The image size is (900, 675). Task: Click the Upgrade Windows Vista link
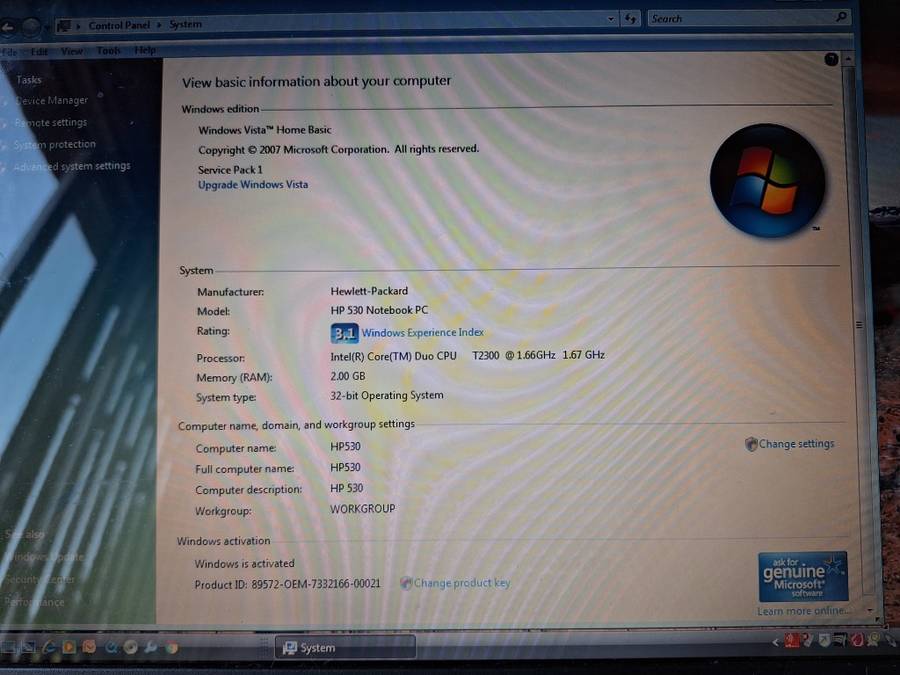[253, 185]
